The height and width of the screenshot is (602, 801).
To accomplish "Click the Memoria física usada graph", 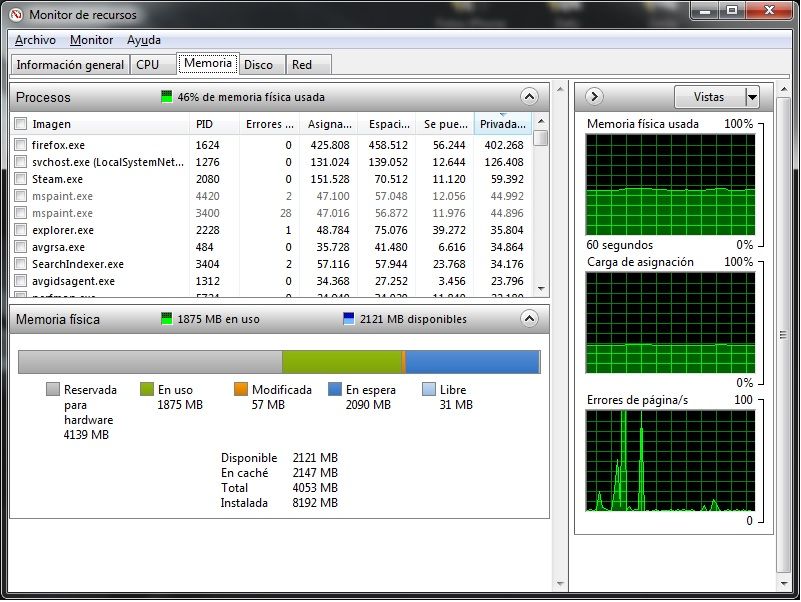I will 670,184.
